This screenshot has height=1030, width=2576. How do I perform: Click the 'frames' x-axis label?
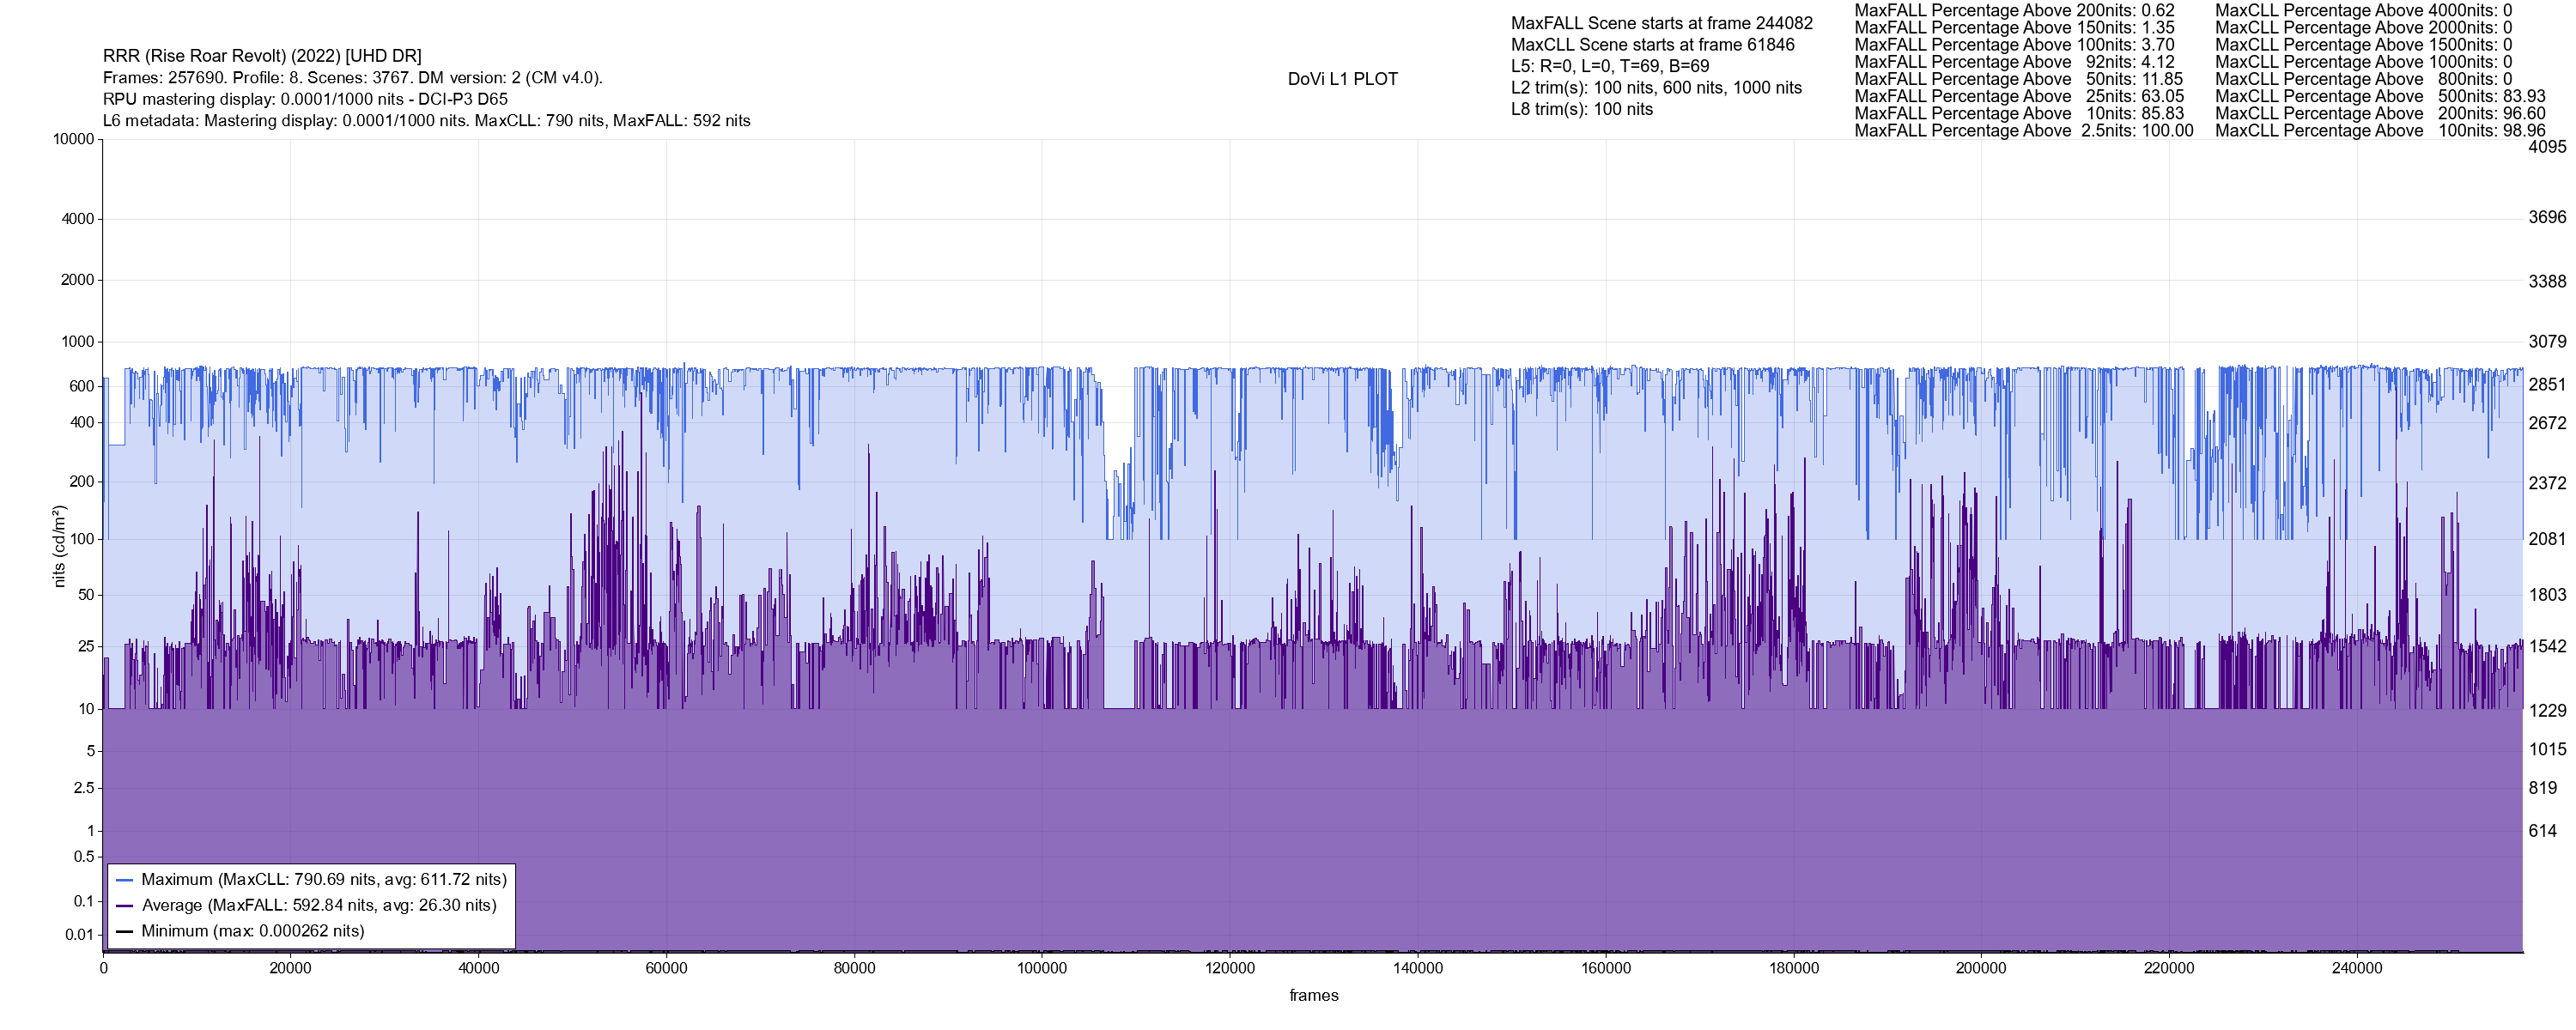pos(1313,996)
